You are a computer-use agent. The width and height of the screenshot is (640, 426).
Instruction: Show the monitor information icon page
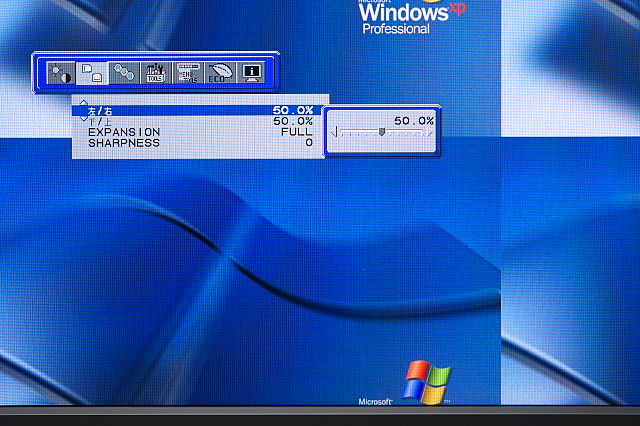coord(250,73)
